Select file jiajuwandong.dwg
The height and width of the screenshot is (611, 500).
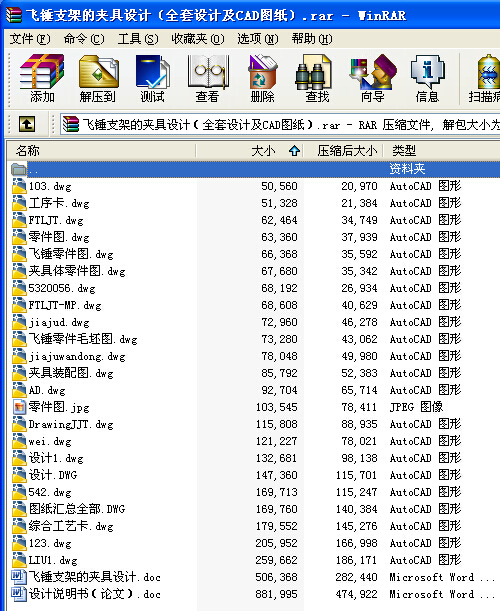(x=77, y=356)
